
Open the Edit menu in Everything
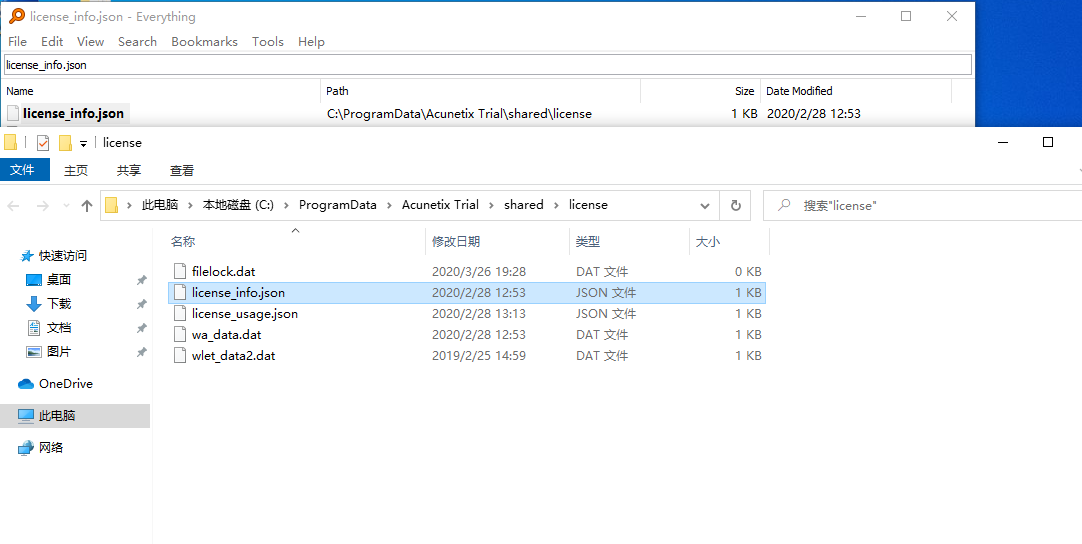(x=52, y=41)
